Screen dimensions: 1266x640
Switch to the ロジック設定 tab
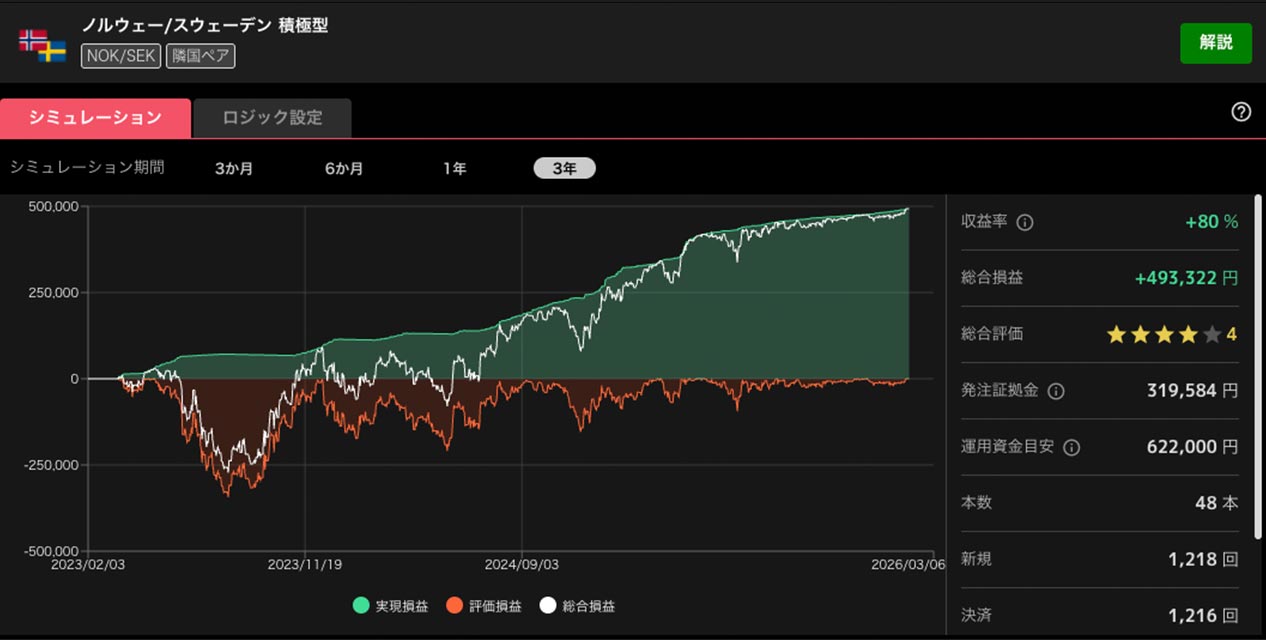click(272, 118)
